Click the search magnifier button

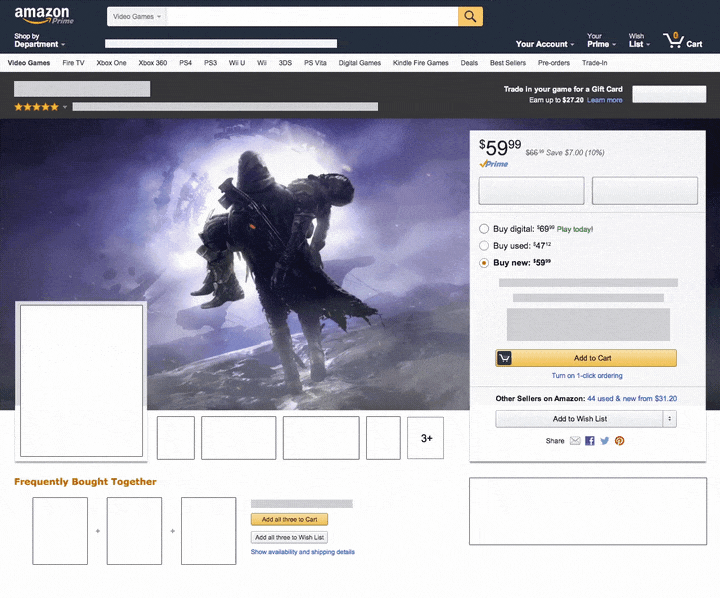[x=470, y=17]
